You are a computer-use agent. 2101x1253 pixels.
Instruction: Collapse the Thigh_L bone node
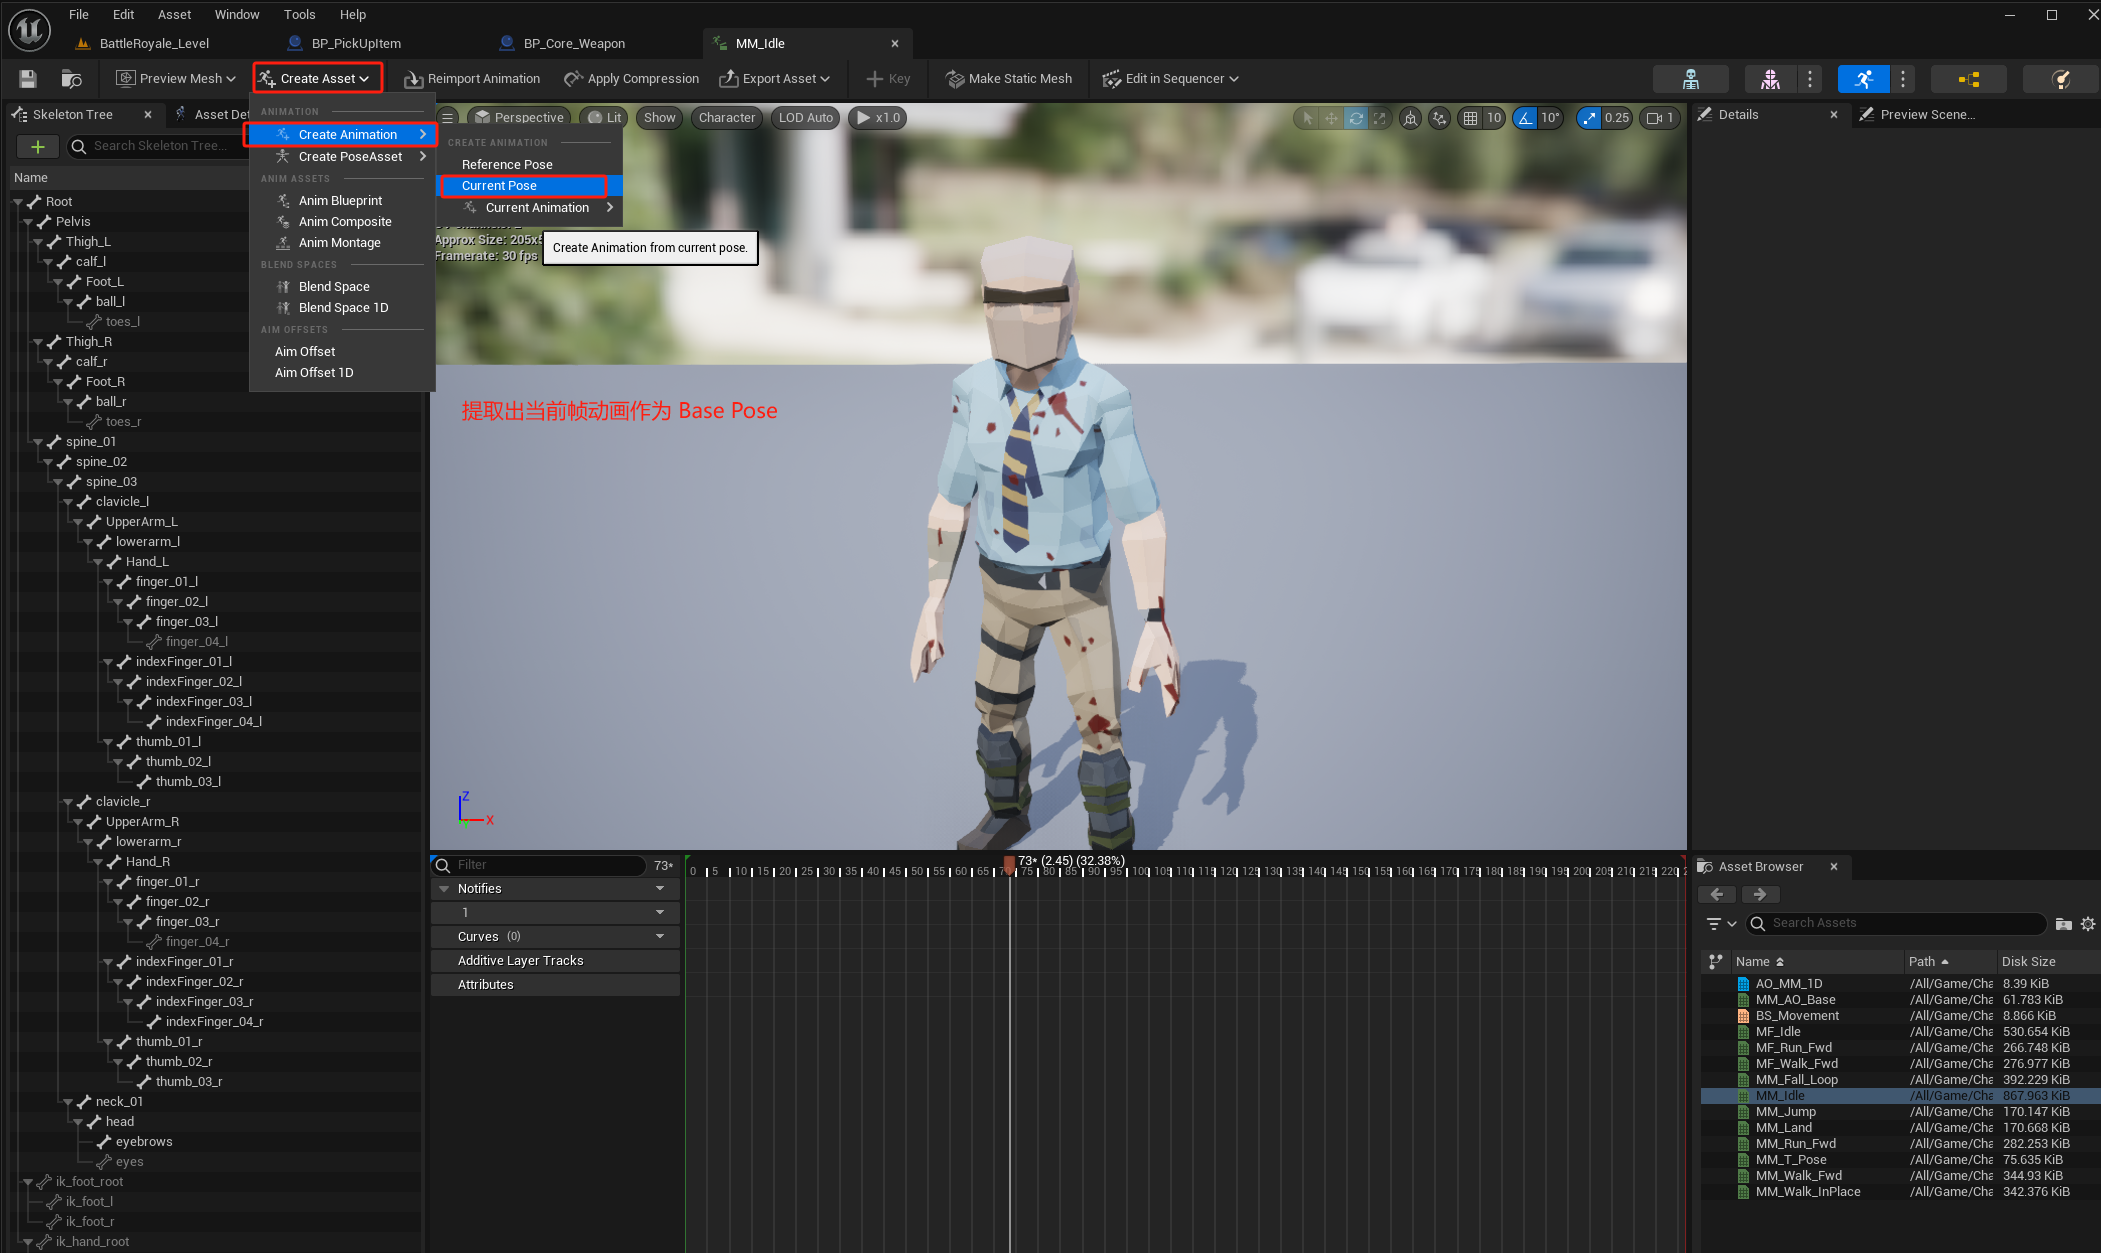[x=39, y=242]
